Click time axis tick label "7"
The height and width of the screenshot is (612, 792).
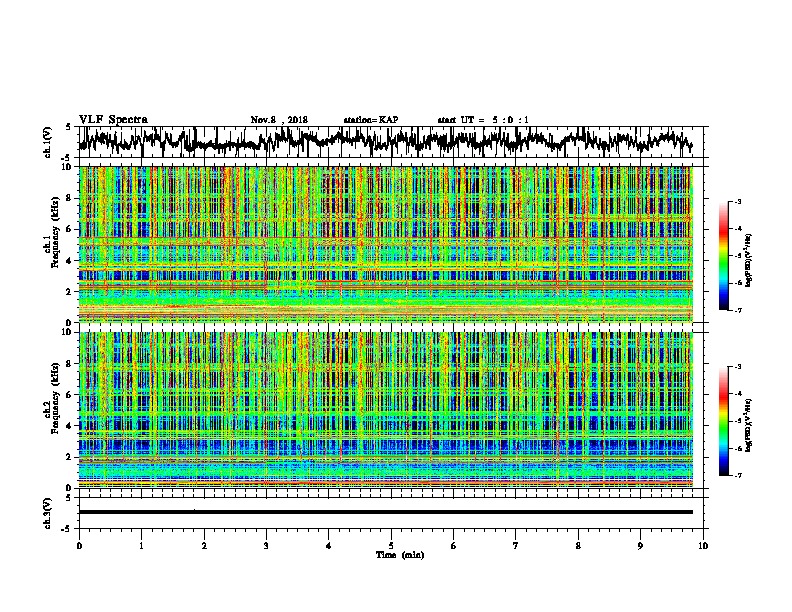(x=516, y=546)
